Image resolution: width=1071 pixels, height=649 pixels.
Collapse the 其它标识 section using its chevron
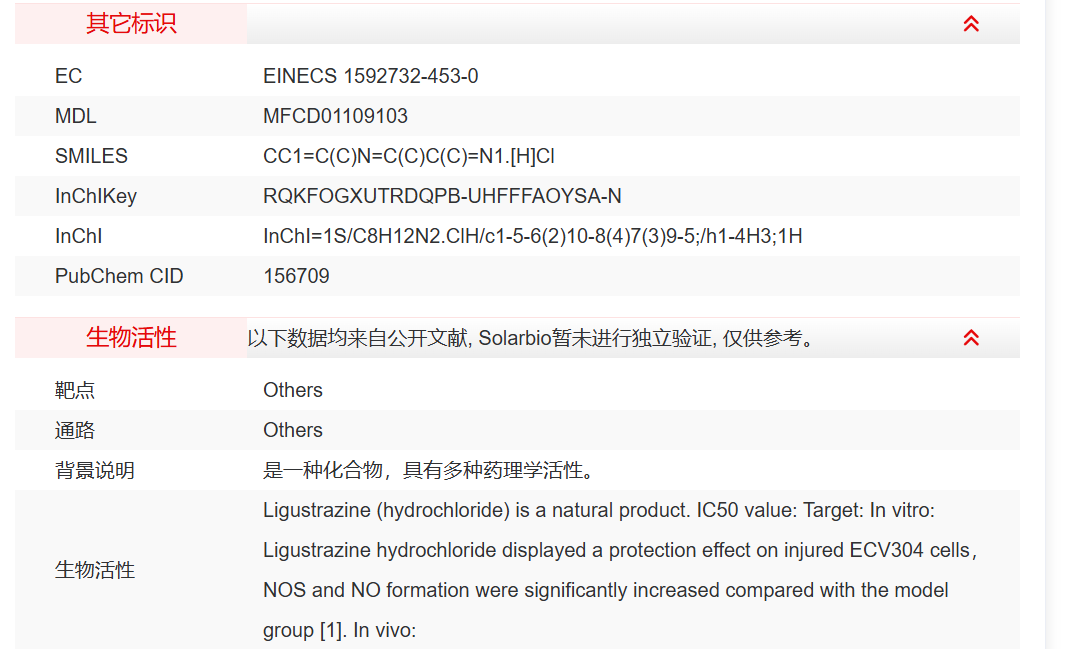(x=971, y=24)
